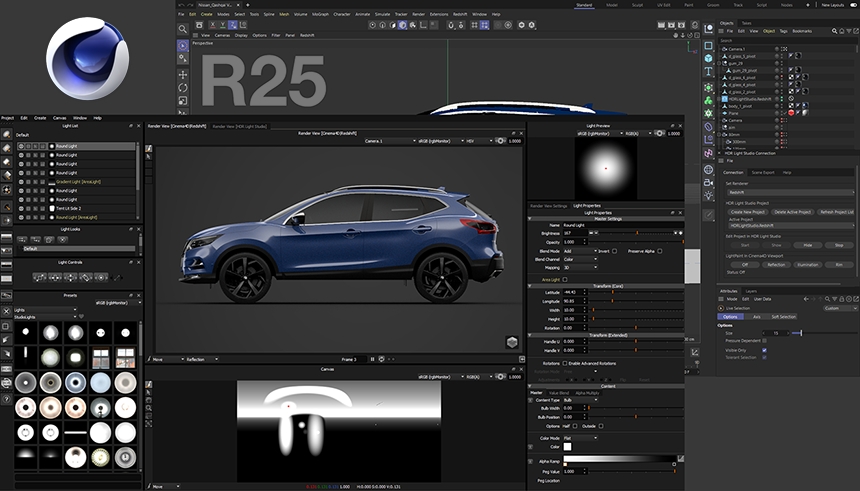860x491 pixels.
Task: Click the X close icon in HDR left toolbar
Action: (7, 311)
